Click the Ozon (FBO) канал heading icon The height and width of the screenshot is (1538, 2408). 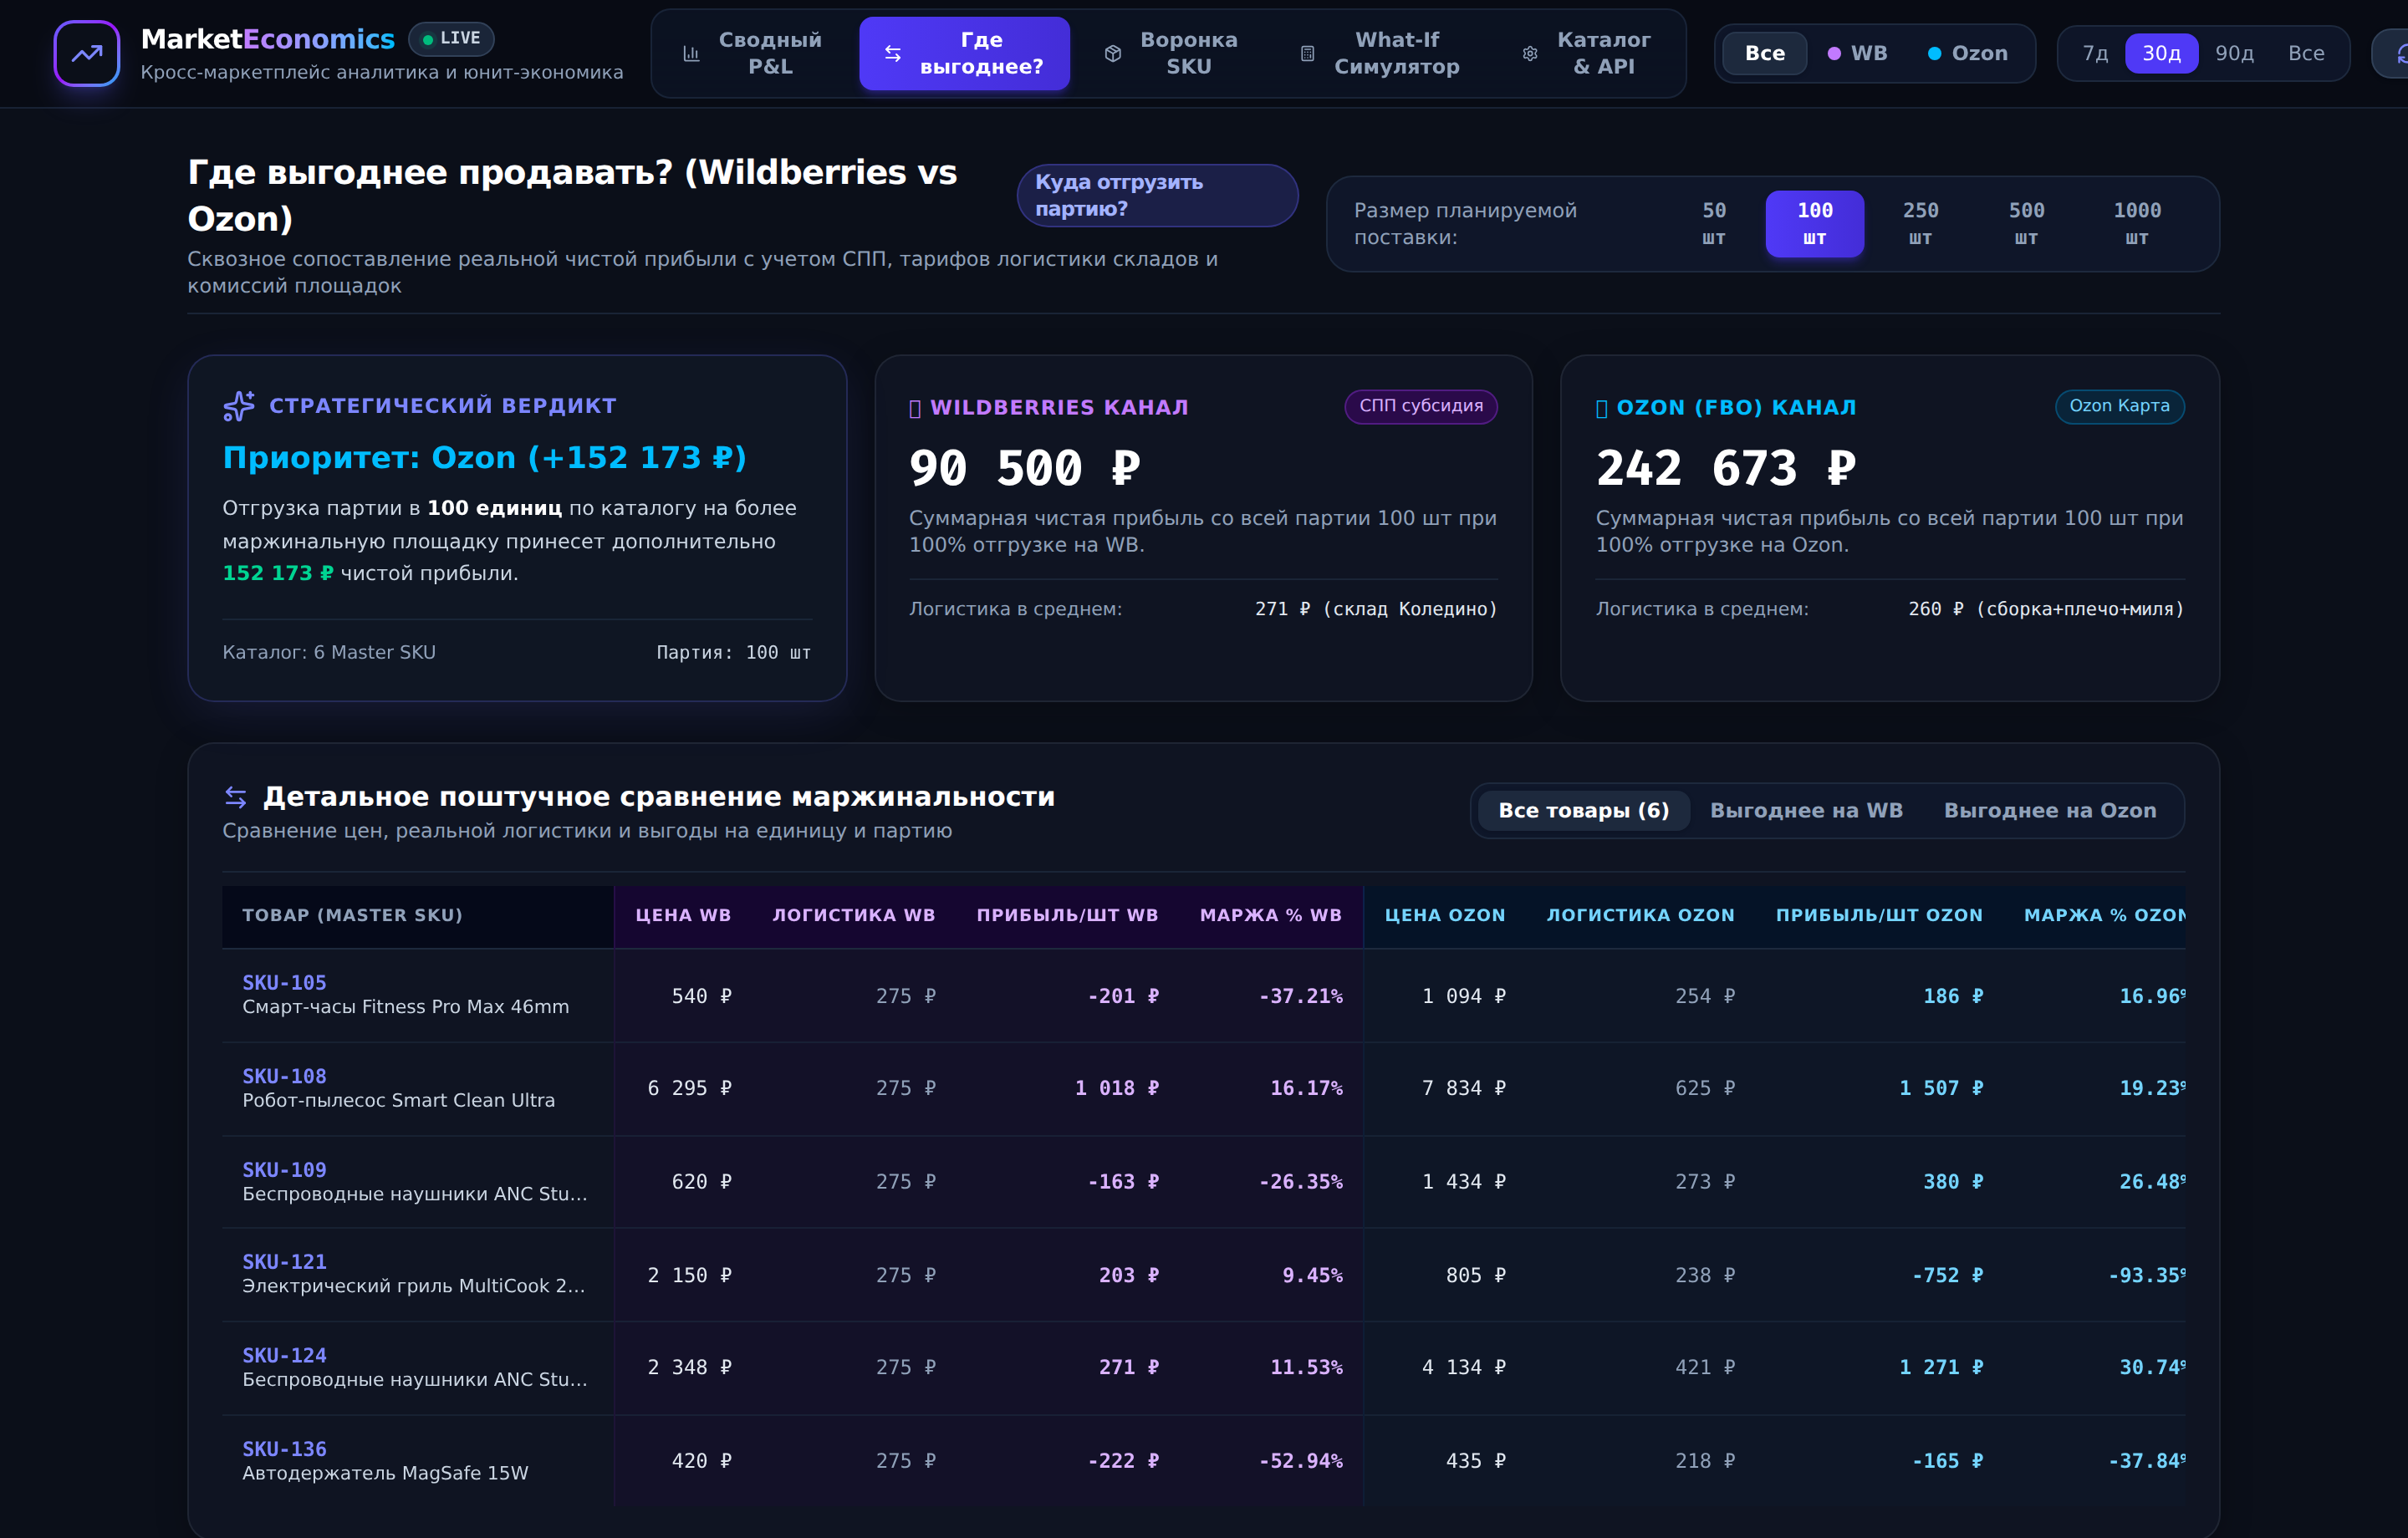click(x=1602, y=408)
